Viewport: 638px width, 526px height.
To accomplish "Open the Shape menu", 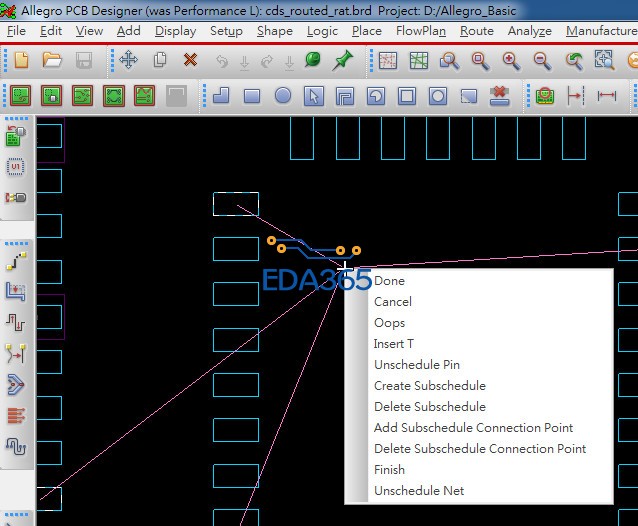I will point(274,31).
